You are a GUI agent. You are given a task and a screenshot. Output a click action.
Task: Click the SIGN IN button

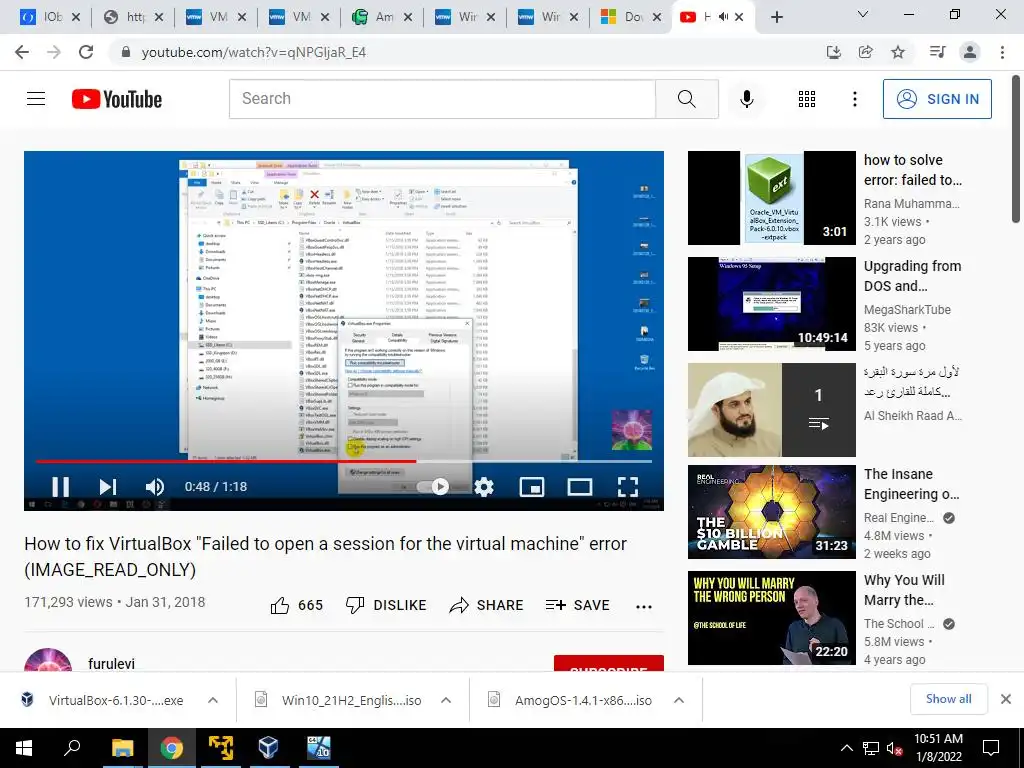[936, 99]
